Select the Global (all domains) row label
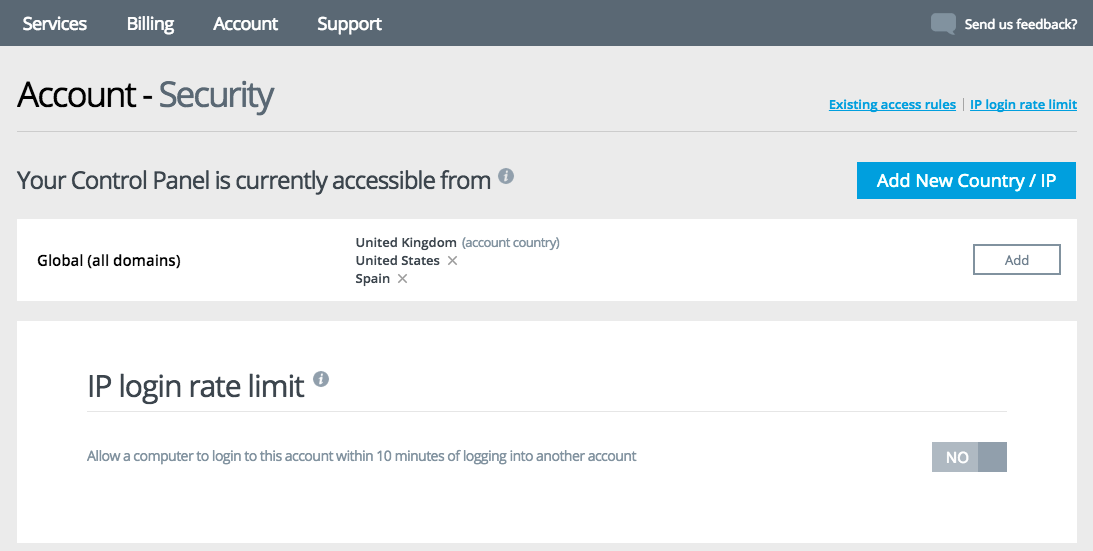 point(109,261)
